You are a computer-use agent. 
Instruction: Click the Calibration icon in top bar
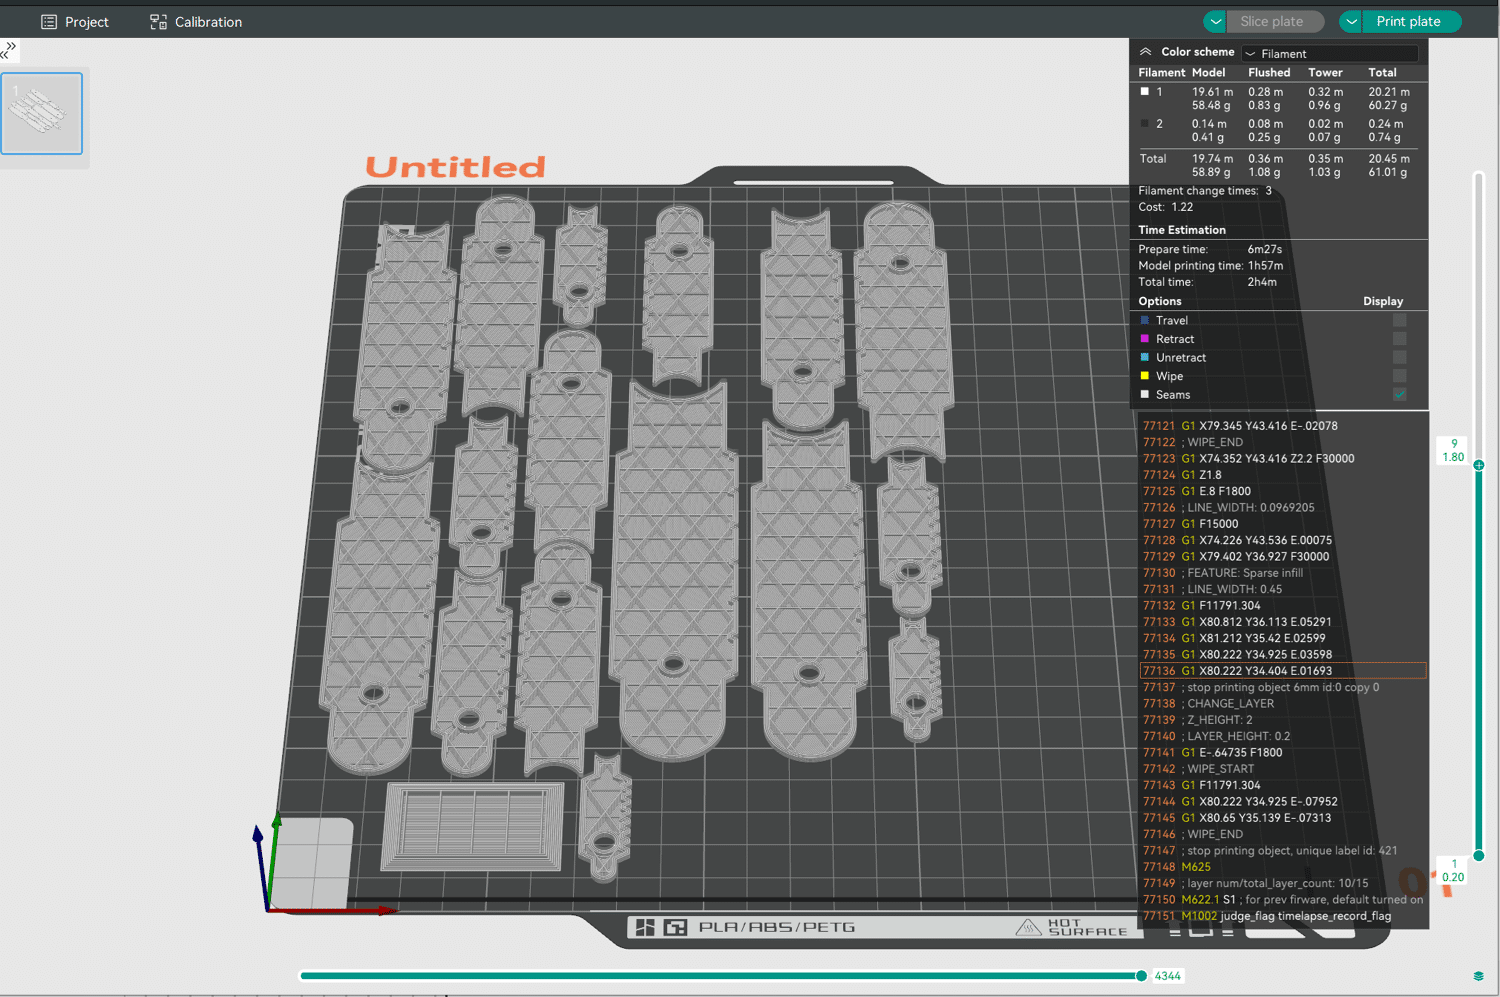(x=158, y=22)
